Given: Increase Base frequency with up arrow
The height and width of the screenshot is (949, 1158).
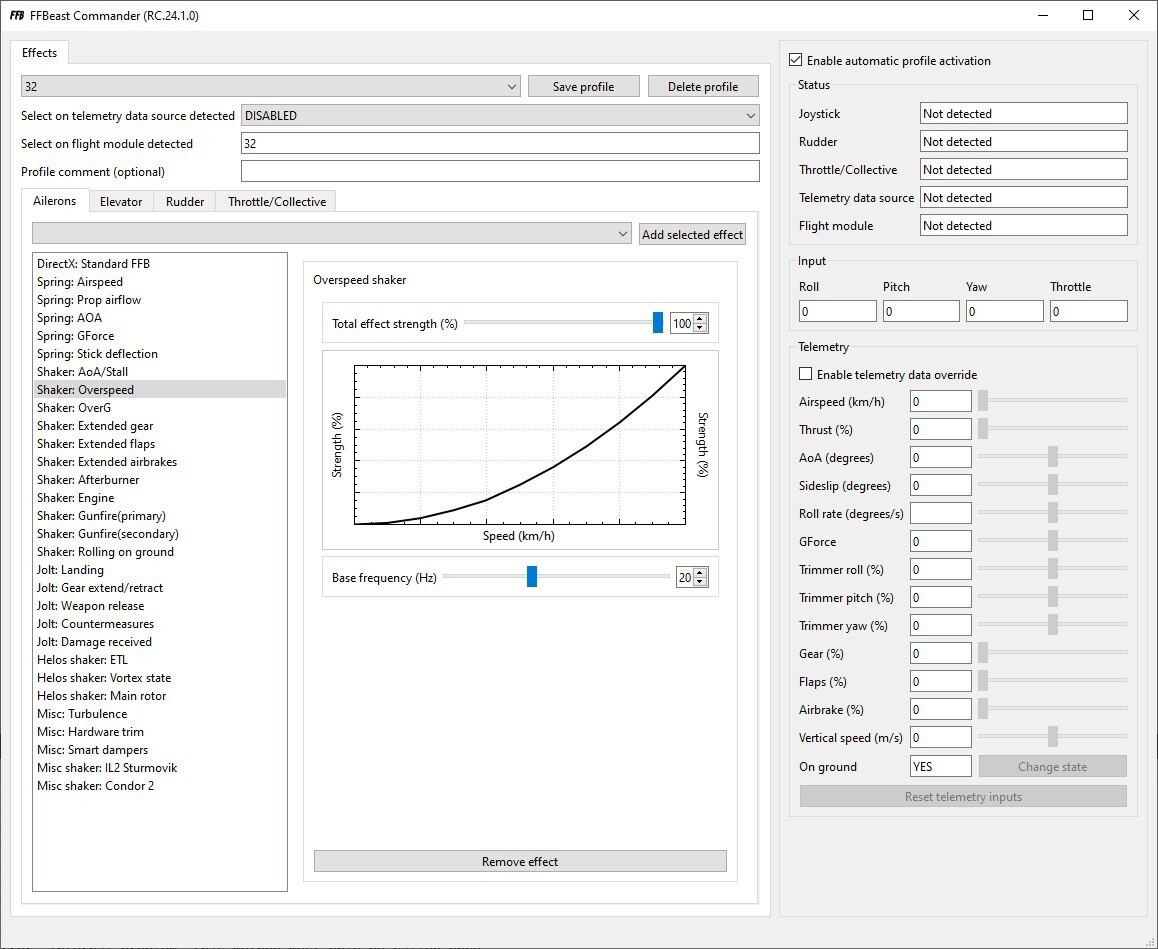Looking at the screenshot, I should pos(700,573).
